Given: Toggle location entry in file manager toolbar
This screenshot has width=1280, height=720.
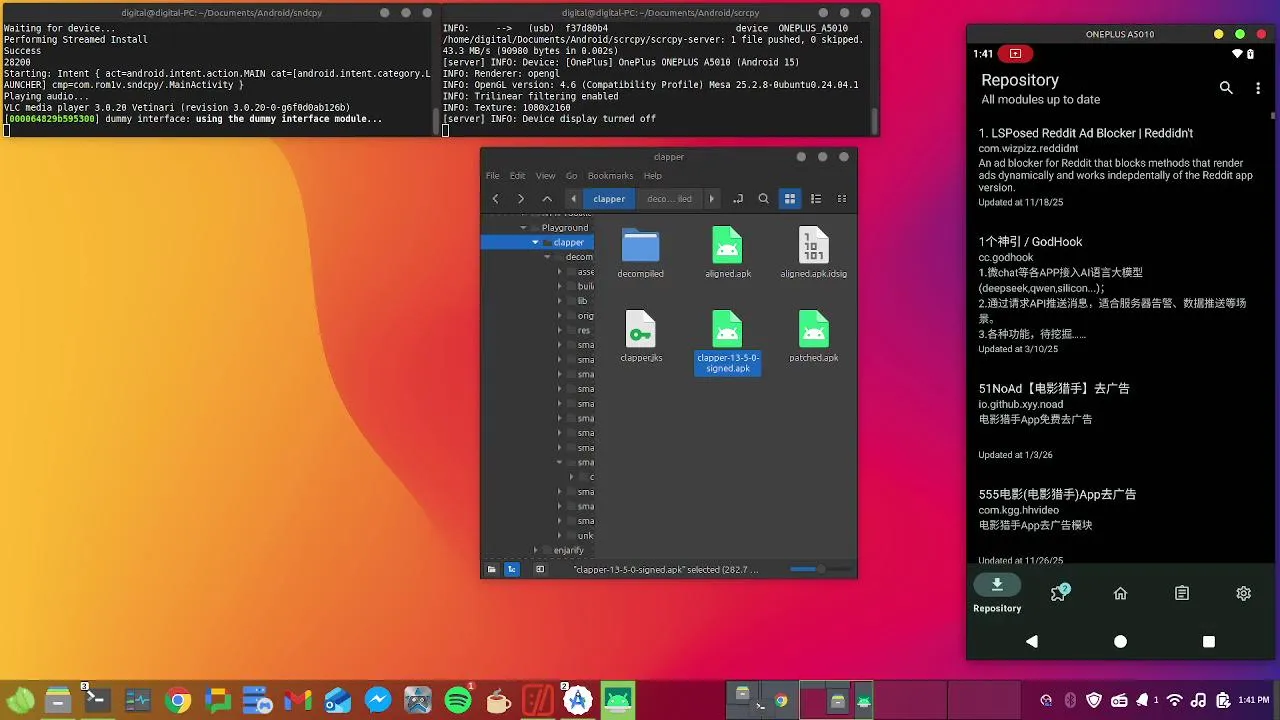Looking at the screenshot, I should (738, 199).
